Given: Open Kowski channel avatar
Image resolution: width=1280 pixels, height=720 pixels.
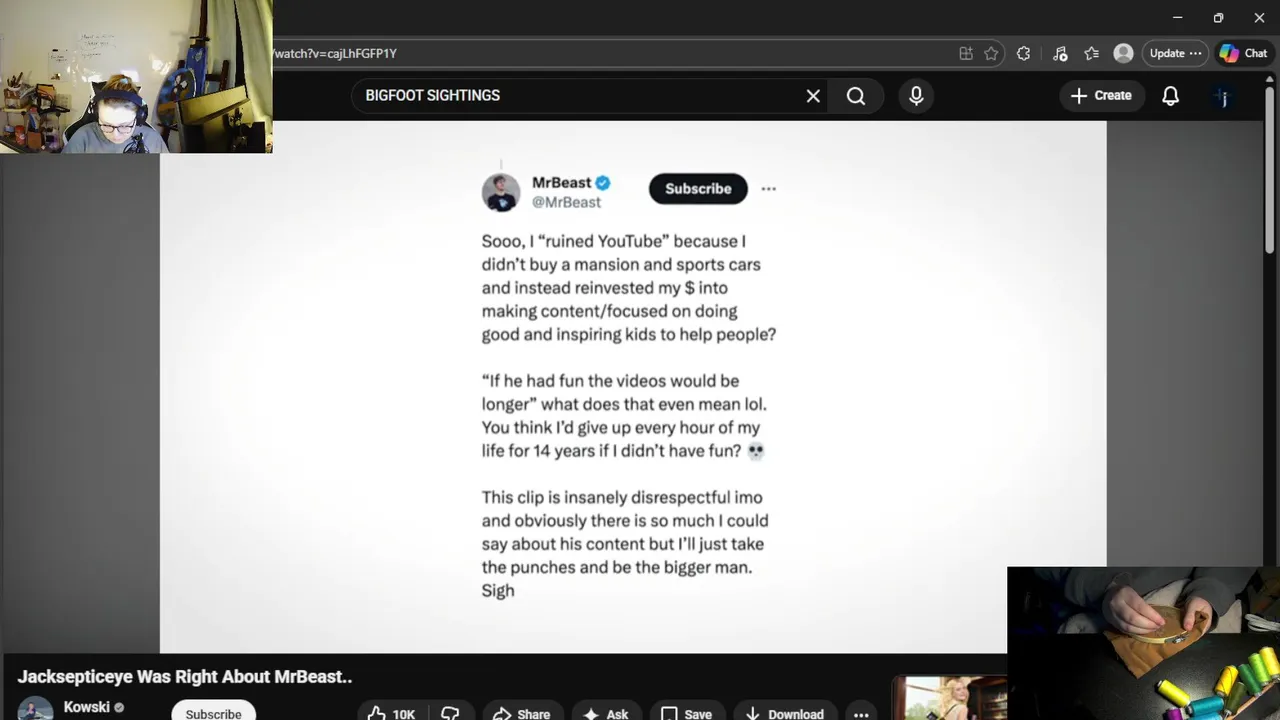Looking at the screenshot, I should pyautogui.click(x=35, y=708).
